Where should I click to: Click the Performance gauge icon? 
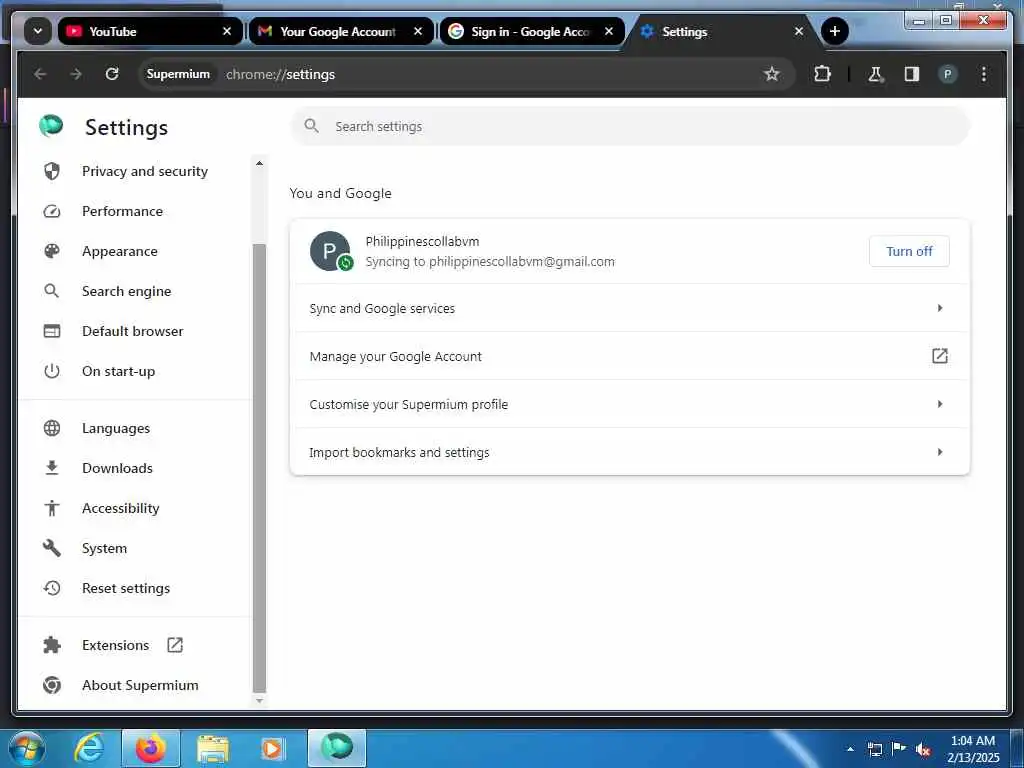click(x=52, y=212)
